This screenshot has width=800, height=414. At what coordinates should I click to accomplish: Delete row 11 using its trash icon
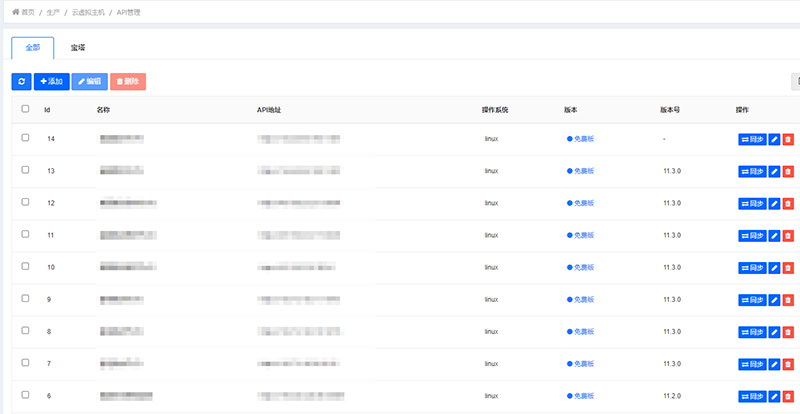pyautogui.click(x=788, y=236)
